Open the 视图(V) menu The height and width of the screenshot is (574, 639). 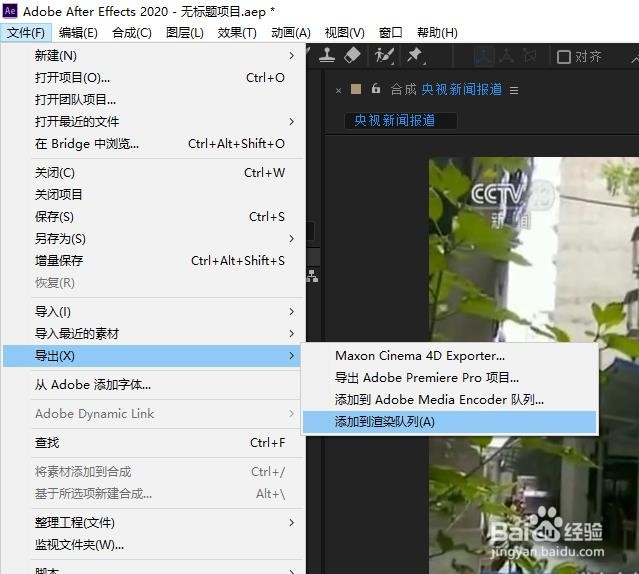point(344,33)
